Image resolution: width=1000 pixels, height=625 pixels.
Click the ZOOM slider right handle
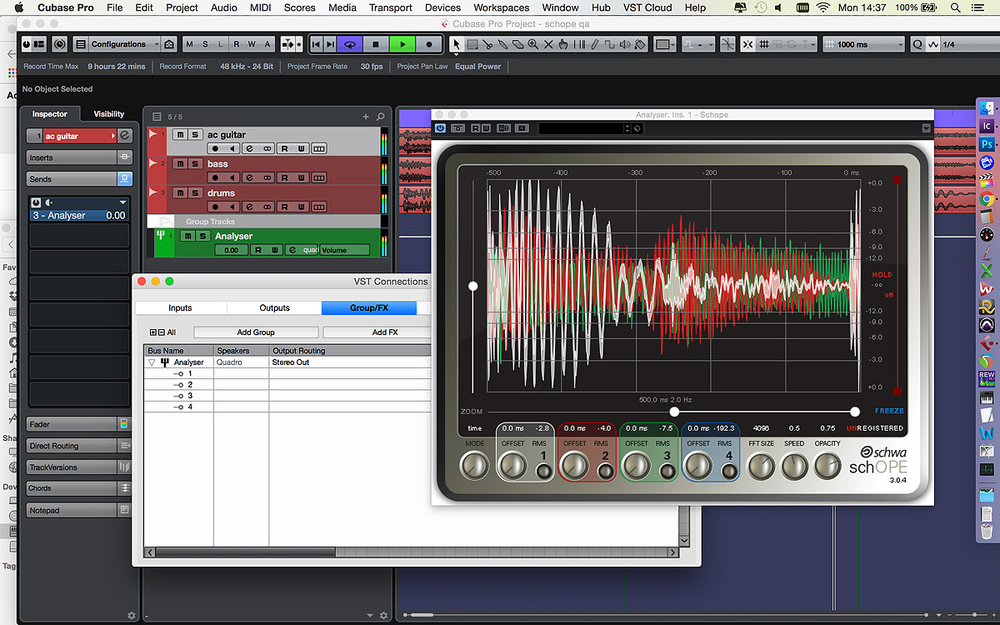(855, 411)
